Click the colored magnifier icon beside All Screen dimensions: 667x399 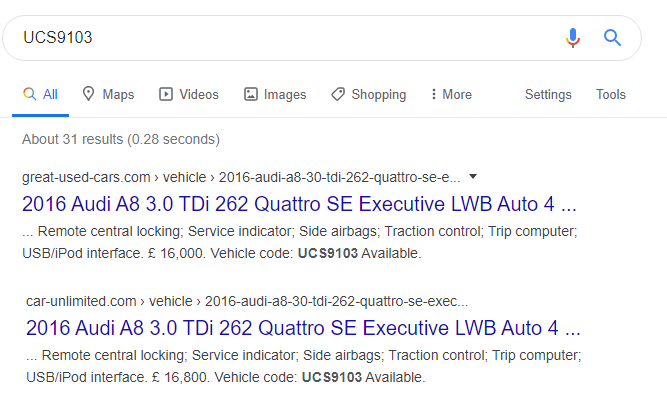[29, 94]
